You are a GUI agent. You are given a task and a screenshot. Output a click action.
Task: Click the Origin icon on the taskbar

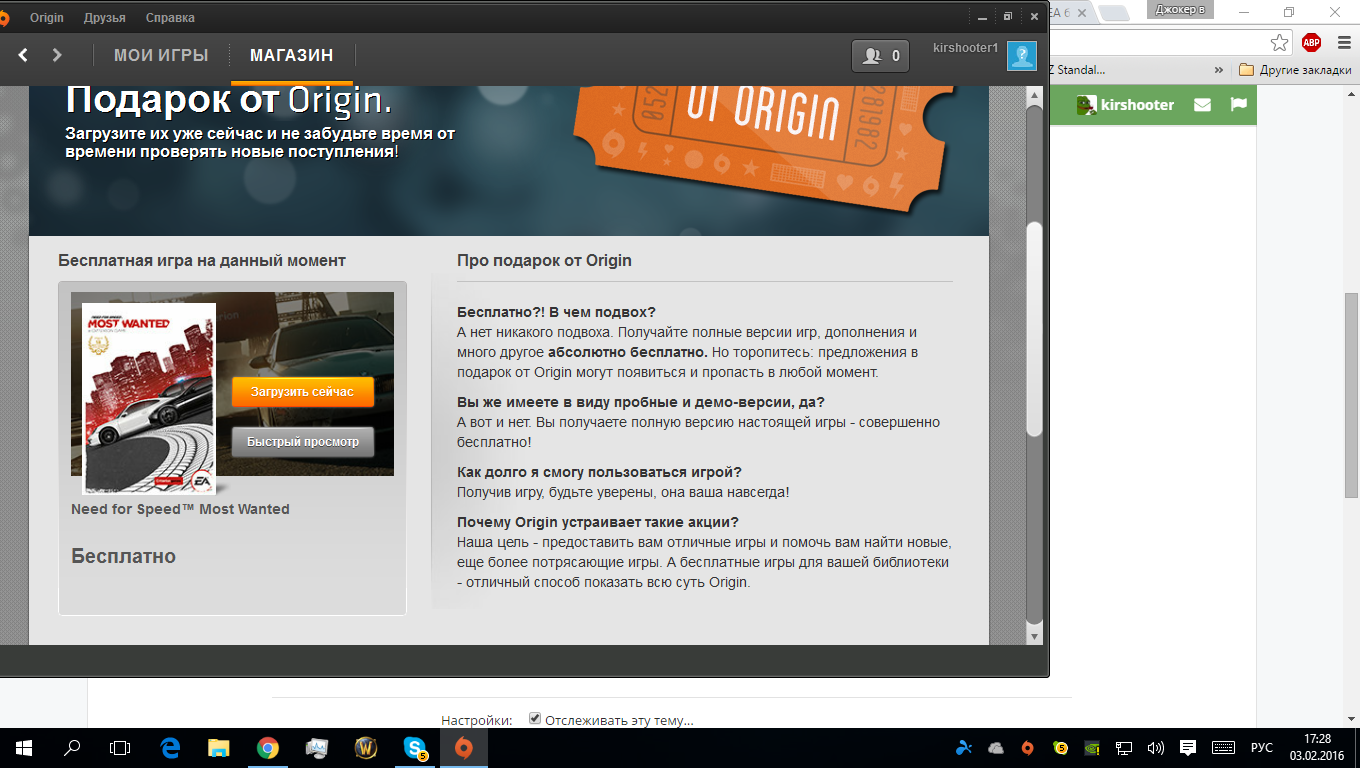pos(463,747)
